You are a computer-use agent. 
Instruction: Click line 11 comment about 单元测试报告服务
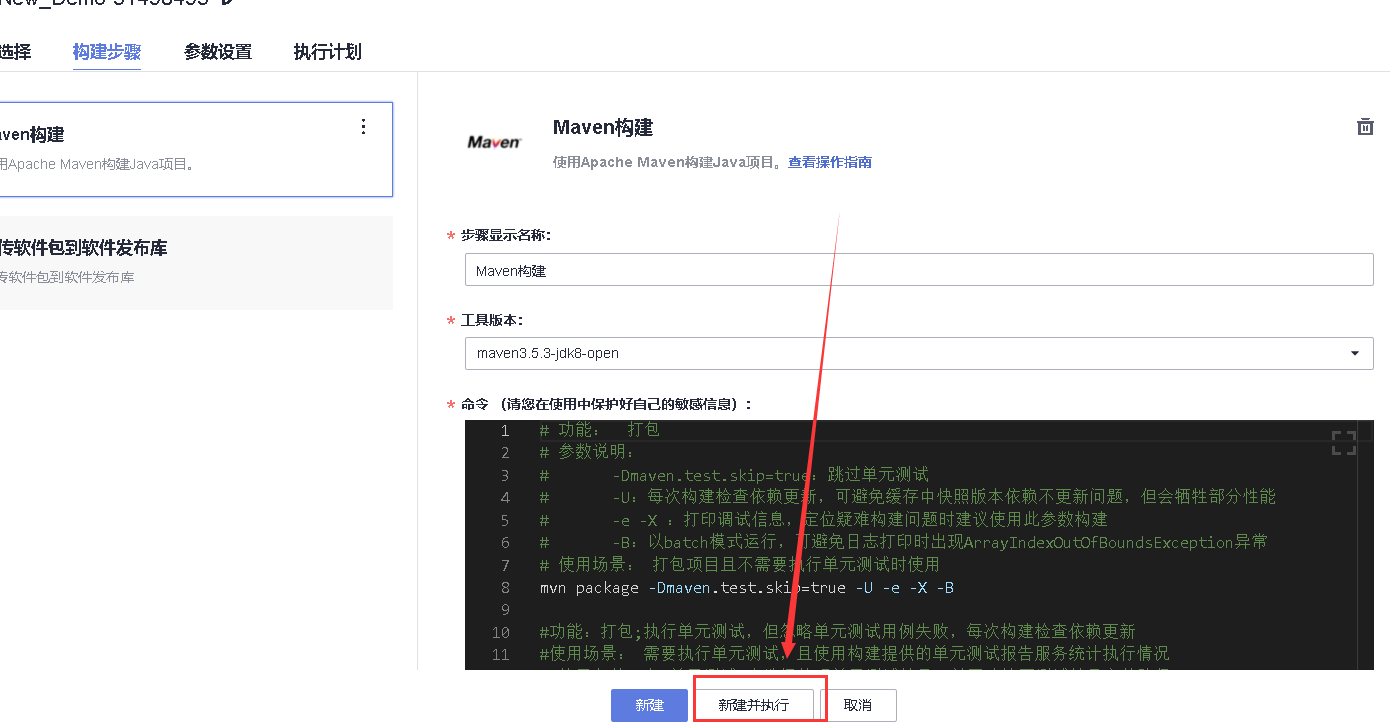[854, 654]
